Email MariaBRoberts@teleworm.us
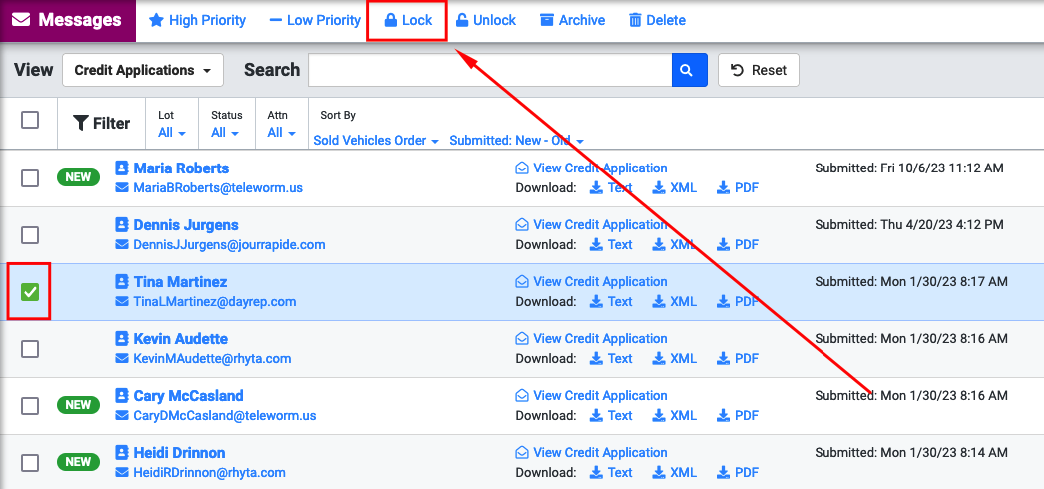The image size is (1044, 489). click(218, 188)
